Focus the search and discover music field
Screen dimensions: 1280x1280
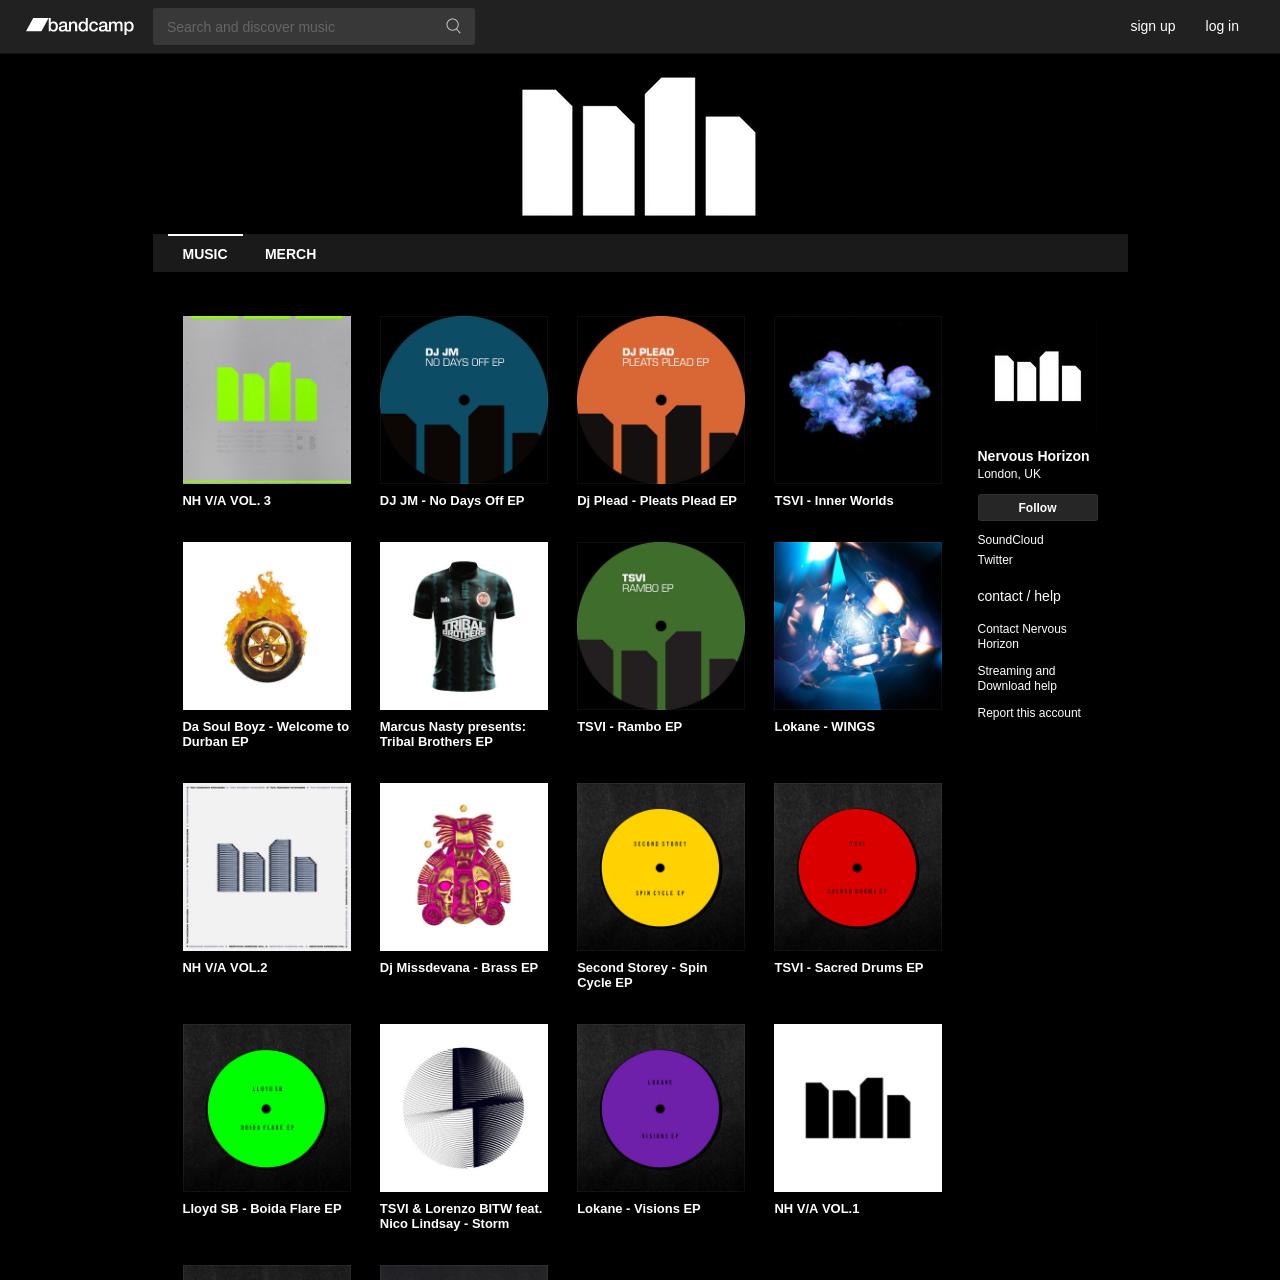(314, 26)
